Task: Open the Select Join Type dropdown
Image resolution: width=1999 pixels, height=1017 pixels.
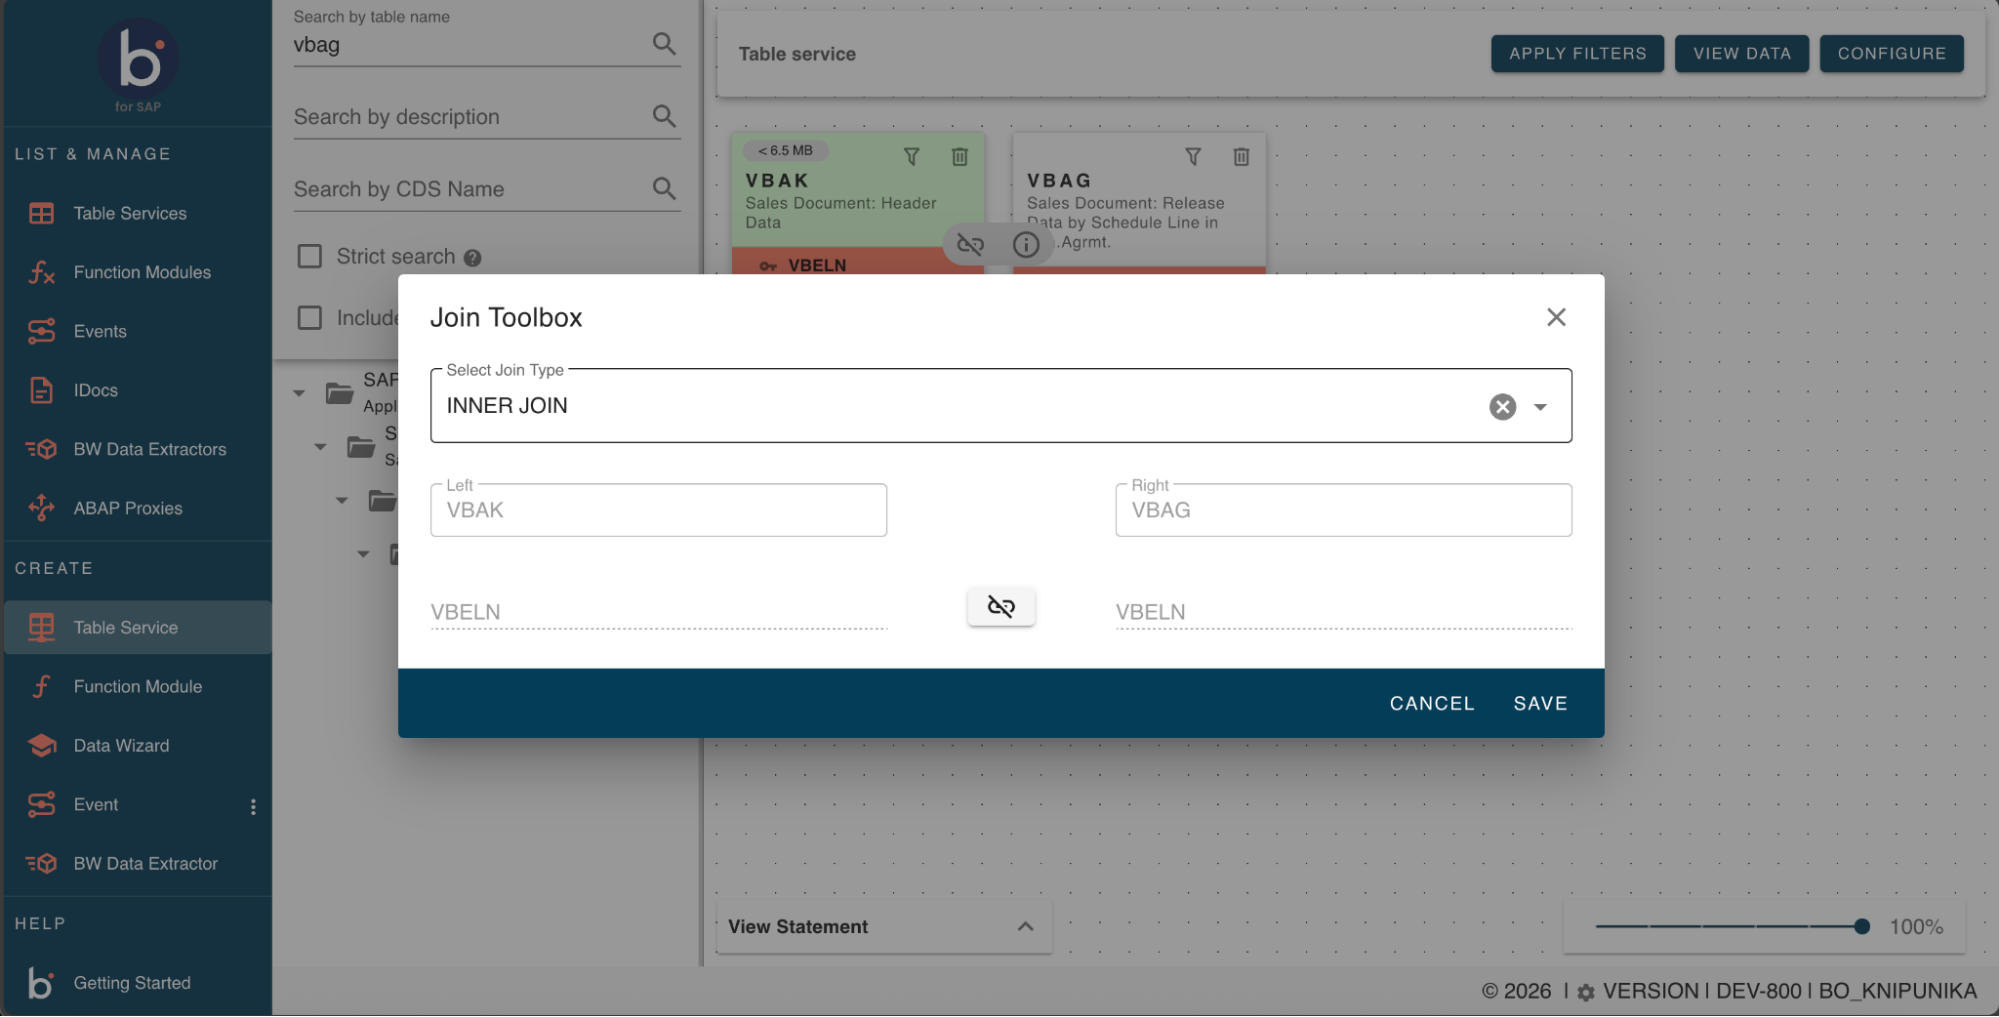Action: point(1540,406)
